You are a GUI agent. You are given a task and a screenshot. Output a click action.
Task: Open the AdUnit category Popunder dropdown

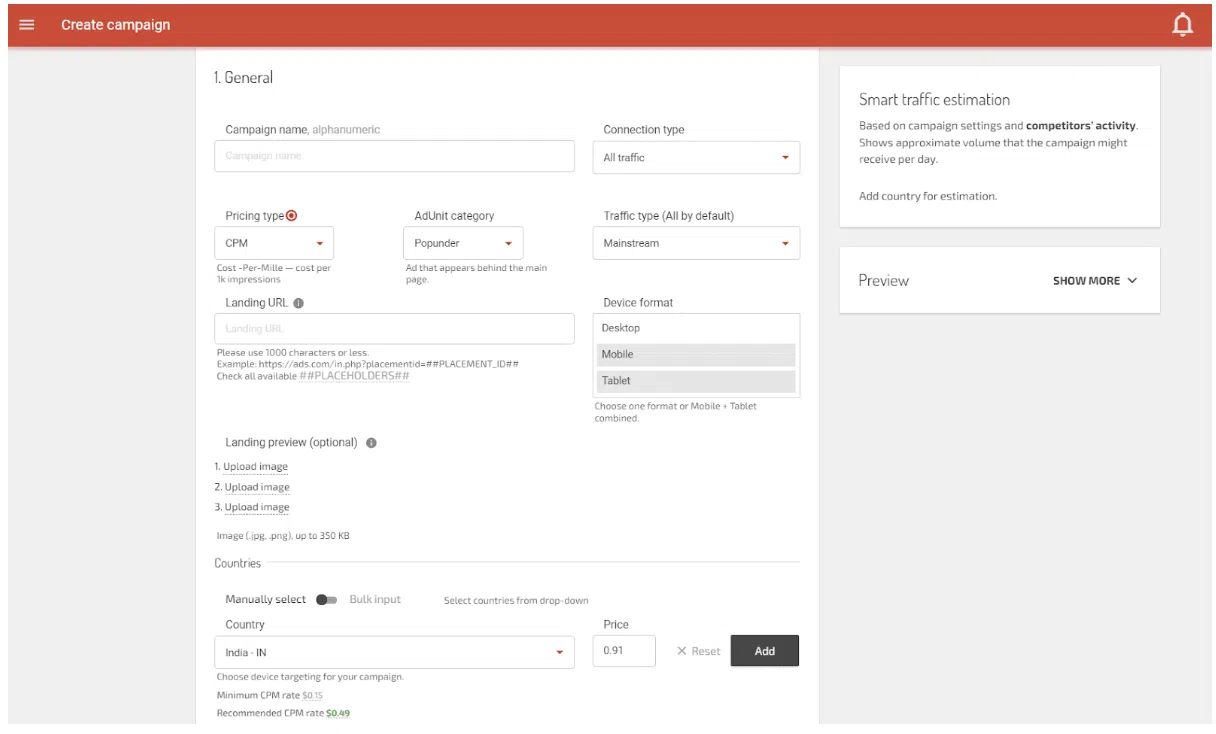point(463,243)
